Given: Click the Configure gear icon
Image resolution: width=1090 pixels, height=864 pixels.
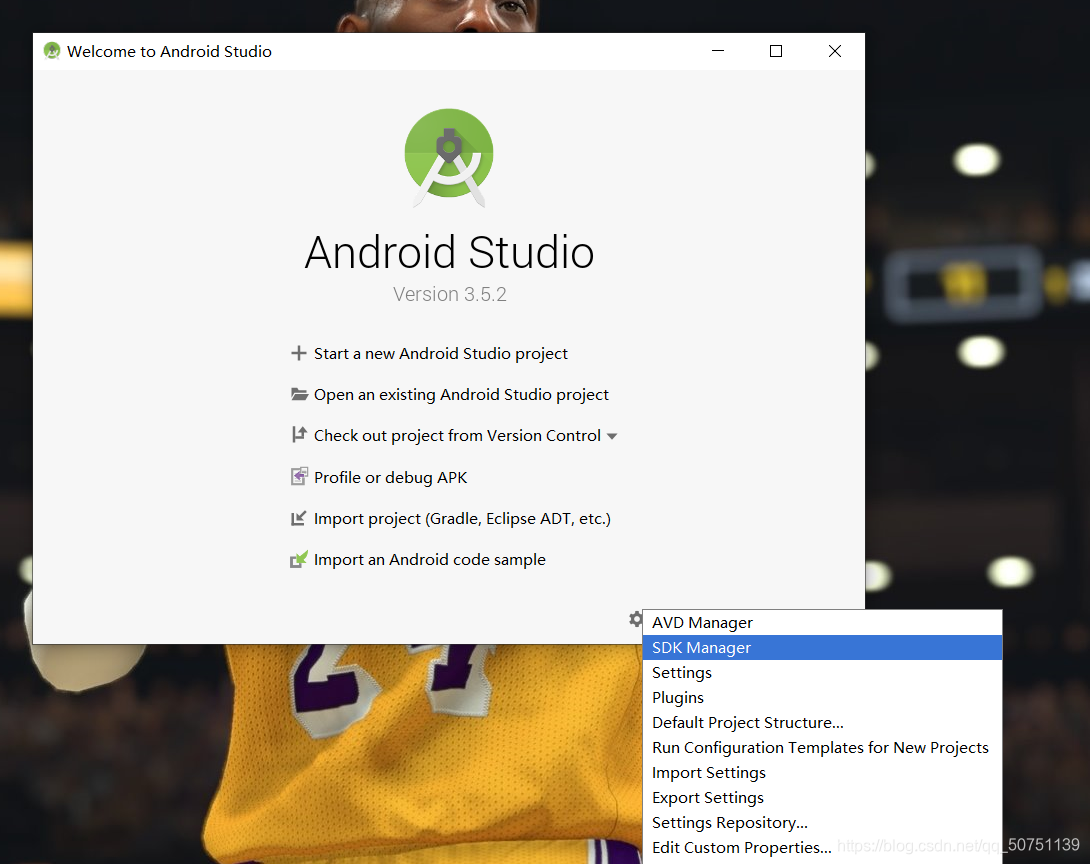Looking at the screenshot, I should pos(635,619).
